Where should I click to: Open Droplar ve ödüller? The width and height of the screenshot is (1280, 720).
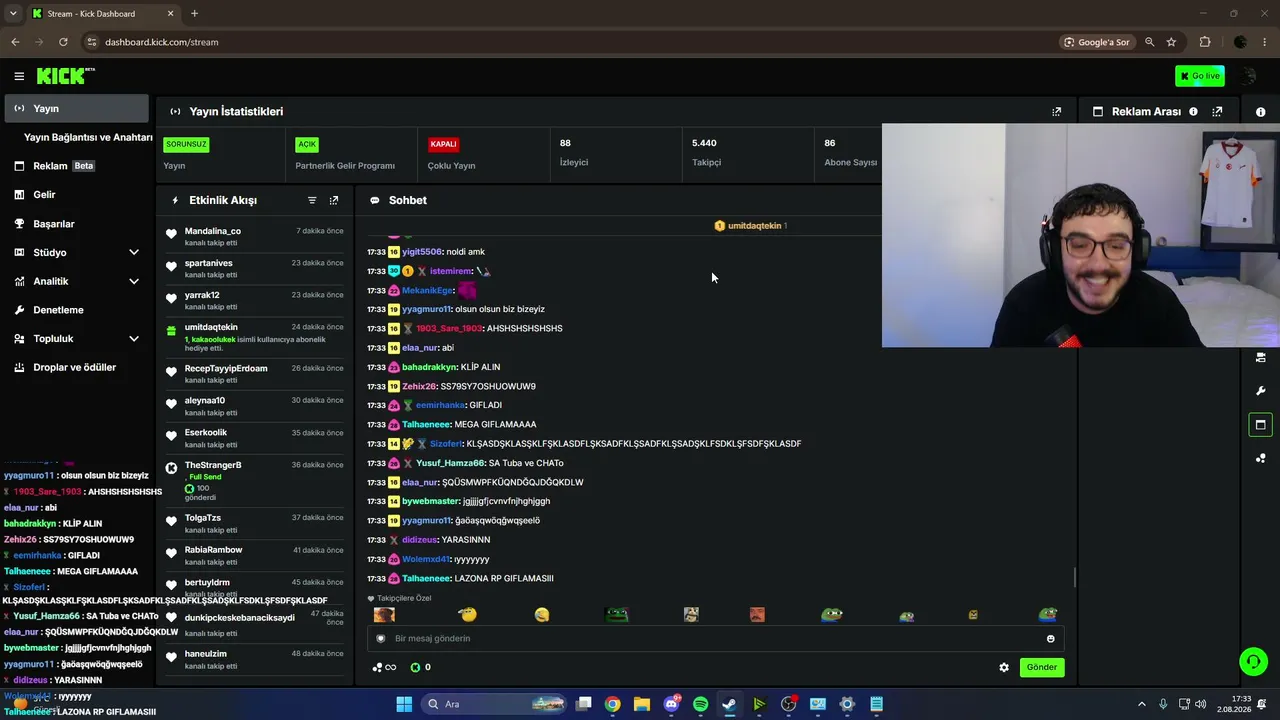[x=76, y=367]
